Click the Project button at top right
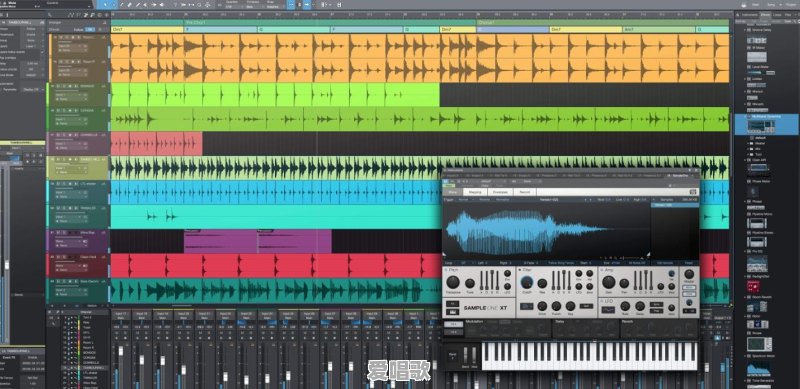Screen dimensions: 800x389 [x=790, y=5]
